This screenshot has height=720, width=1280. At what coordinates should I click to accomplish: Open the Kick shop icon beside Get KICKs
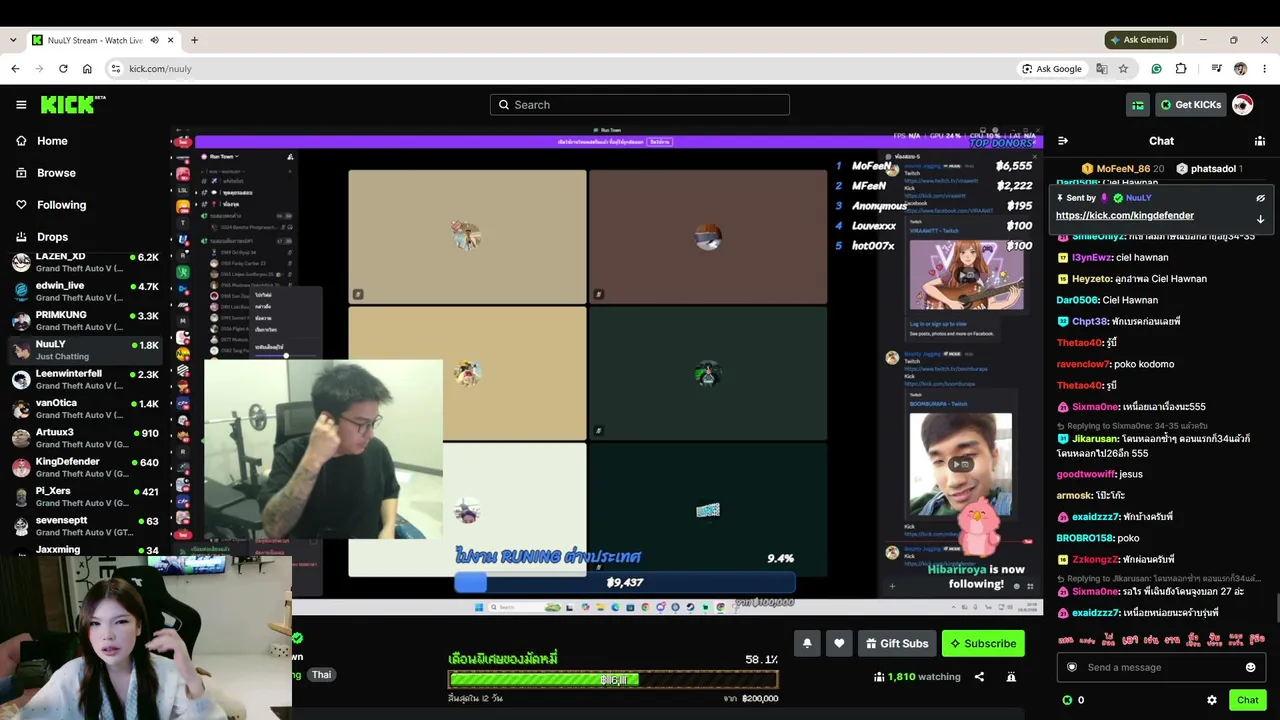pos(1138,105)
